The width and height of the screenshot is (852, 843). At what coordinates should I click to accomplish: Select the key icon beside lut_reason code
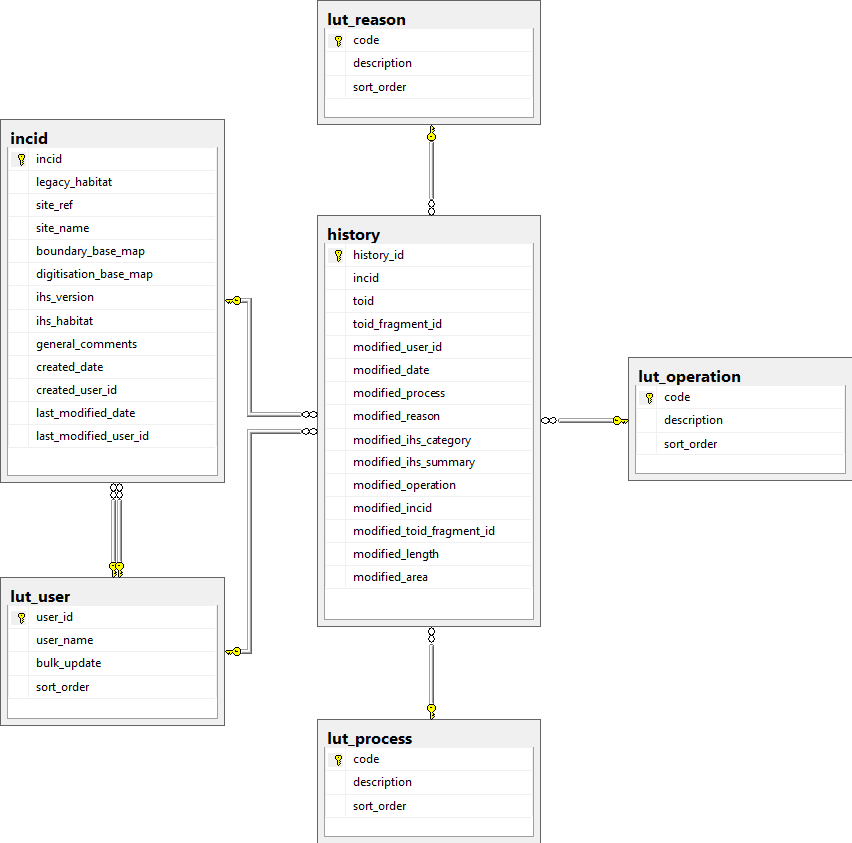coord(337,40)
